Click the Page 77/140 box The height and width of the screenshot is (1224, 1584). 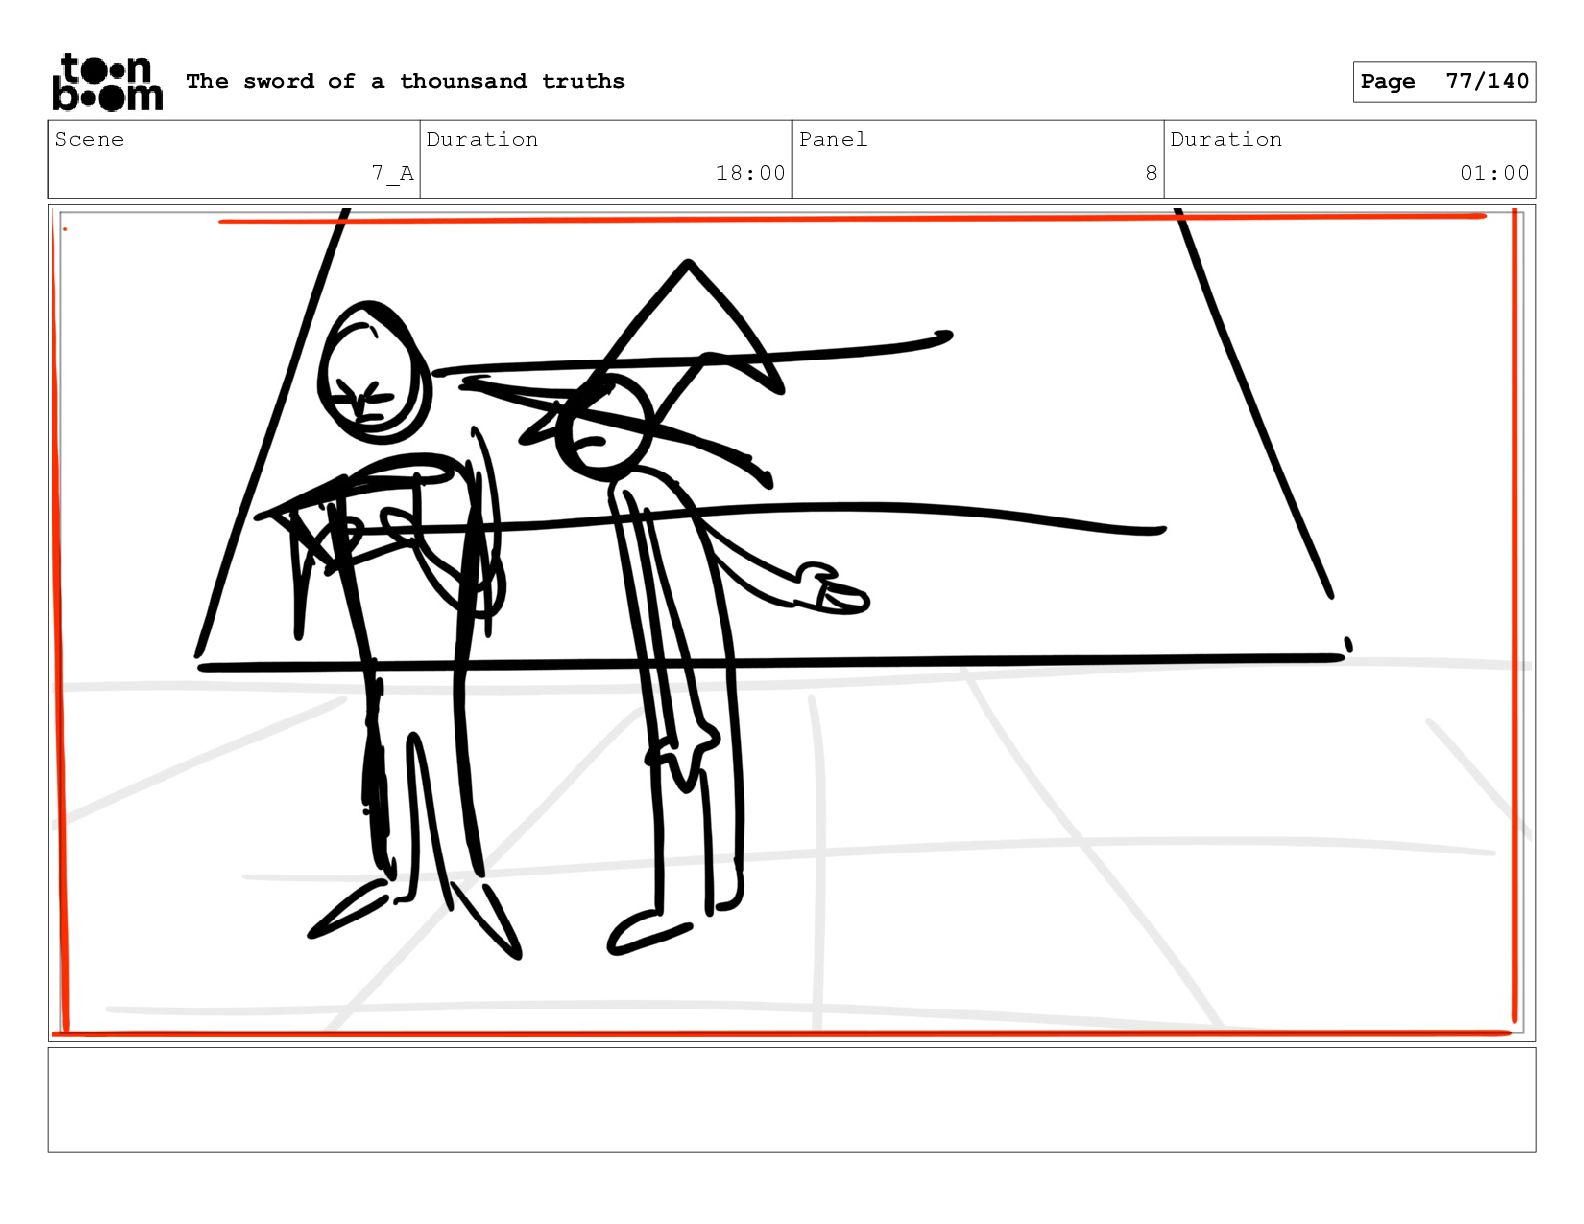click(1444, 82)
